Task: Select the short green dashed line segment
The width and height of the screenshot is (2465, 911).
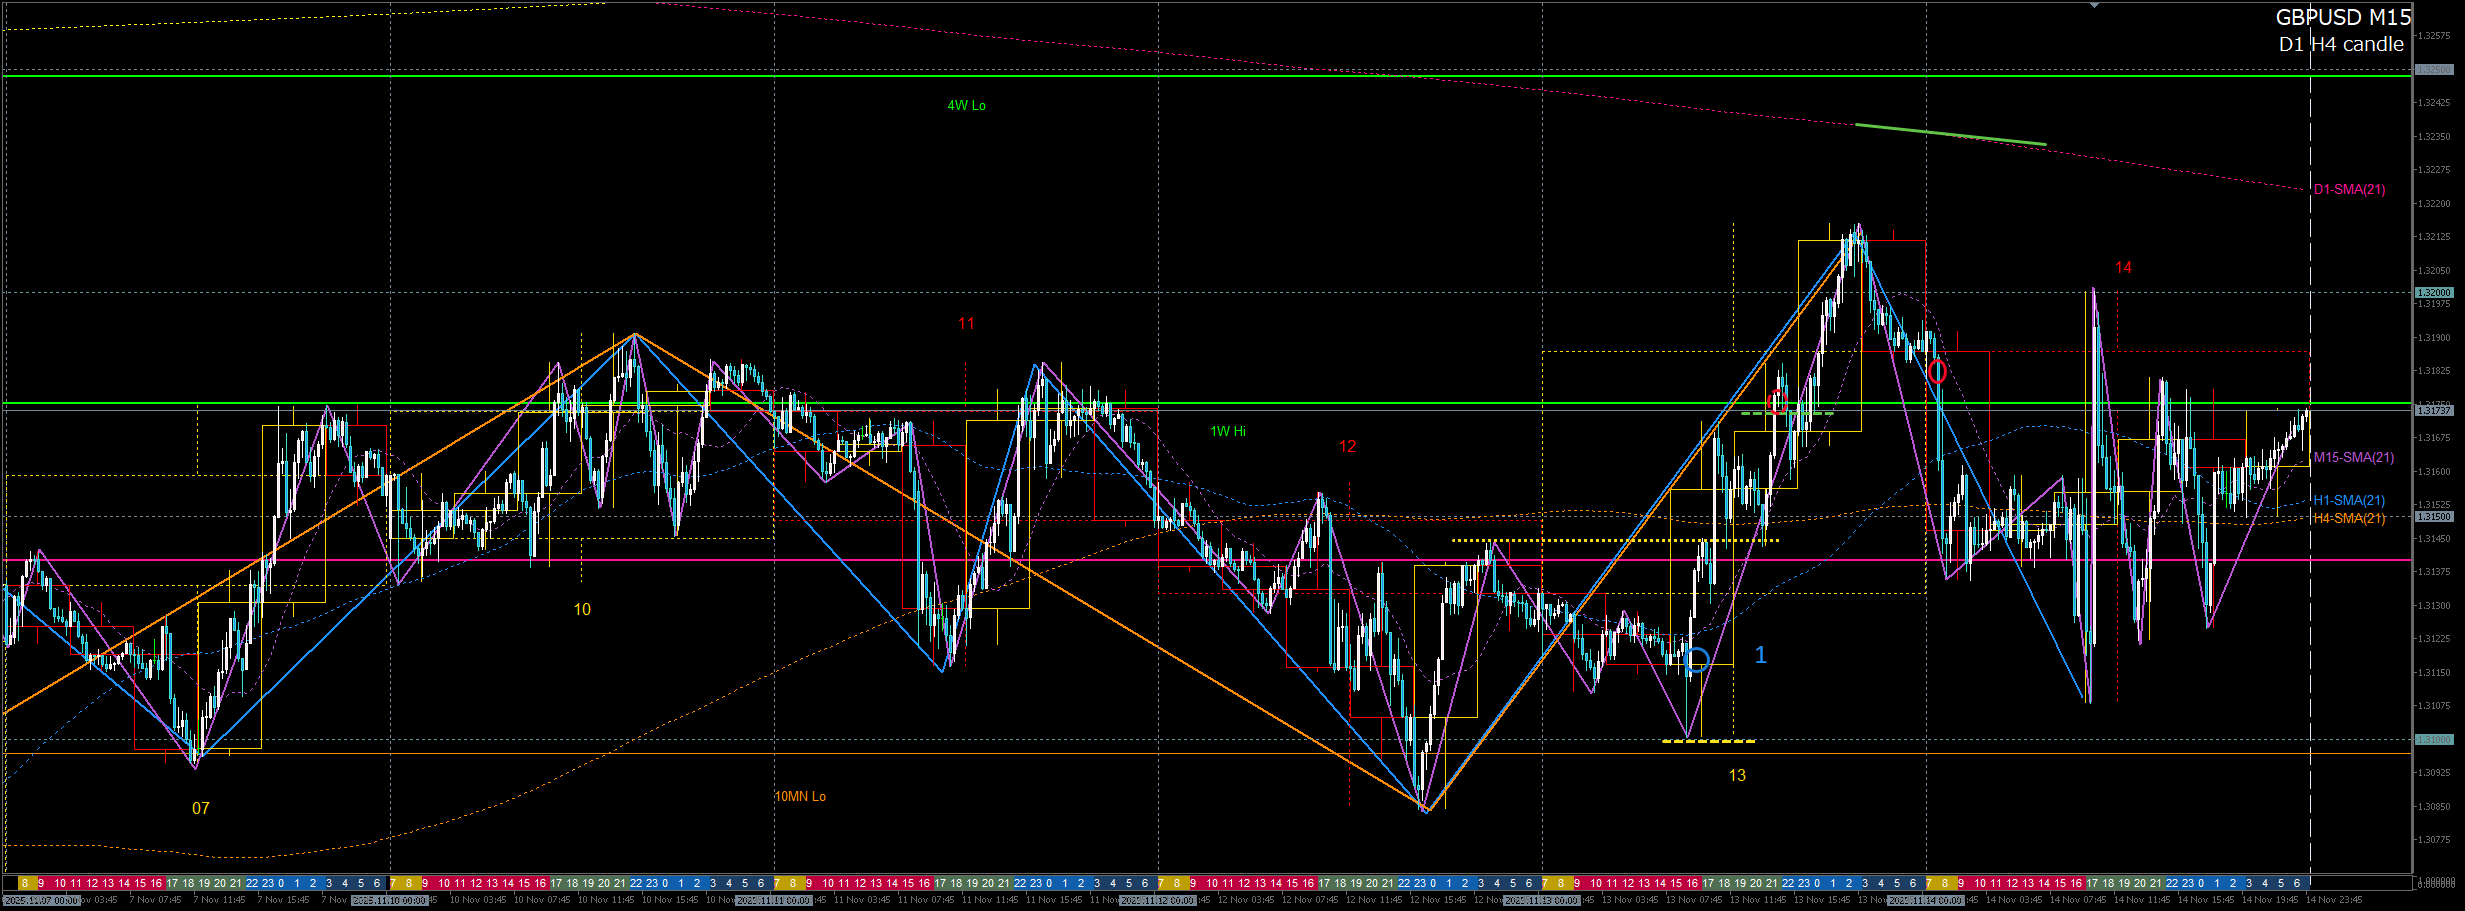Action: 1787,413
